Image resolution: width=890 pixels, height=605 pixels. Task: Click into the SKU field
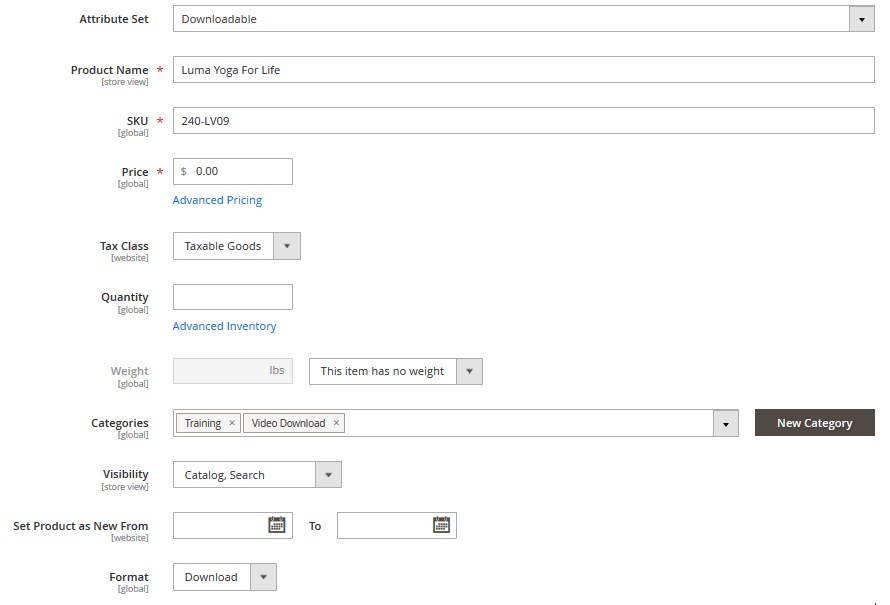pos(523,121)
